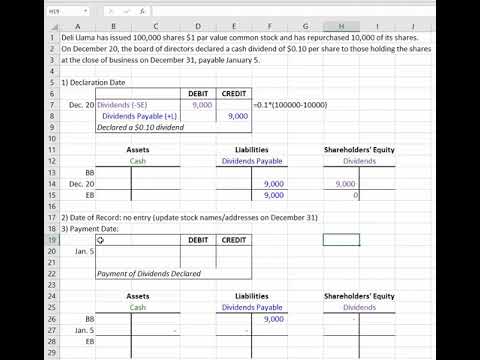Select column E header
The height and width of the screenshot is (360, 480).
point(234,26)
